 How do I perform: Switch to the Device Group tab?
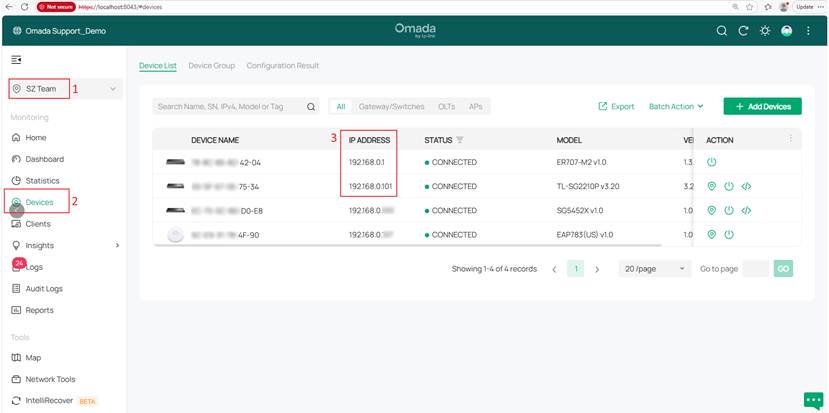(x=211, y=66)
